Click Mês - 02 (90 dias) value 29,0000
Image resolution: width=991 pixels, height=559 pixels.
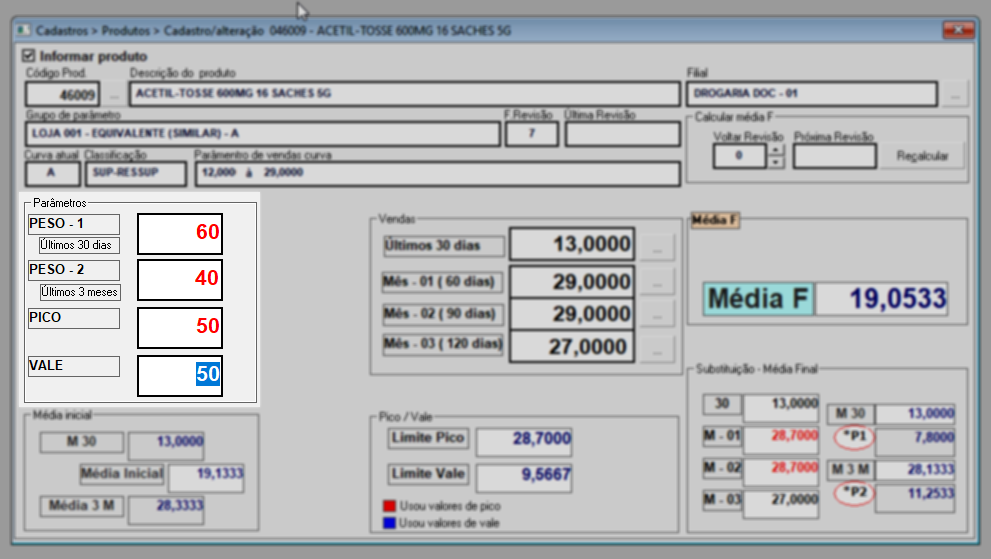click(572, 314)
